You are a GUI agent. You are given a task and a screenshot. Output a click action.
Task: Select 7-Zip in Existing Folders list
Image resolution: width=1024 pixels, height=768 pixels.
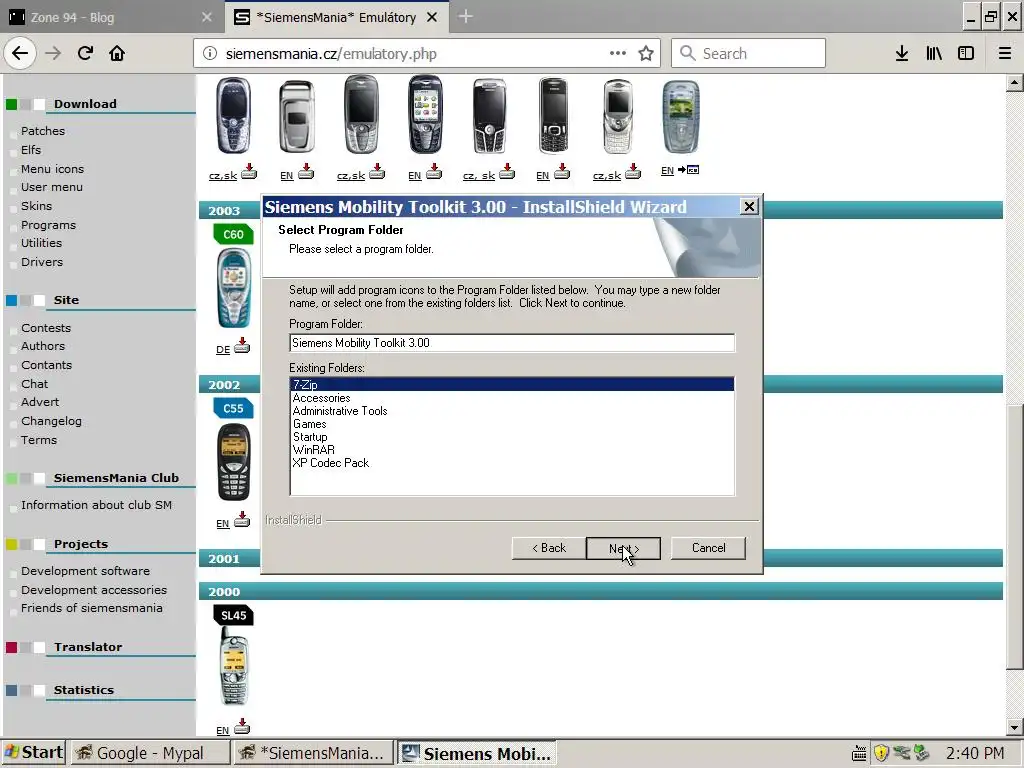click(512, 385)
